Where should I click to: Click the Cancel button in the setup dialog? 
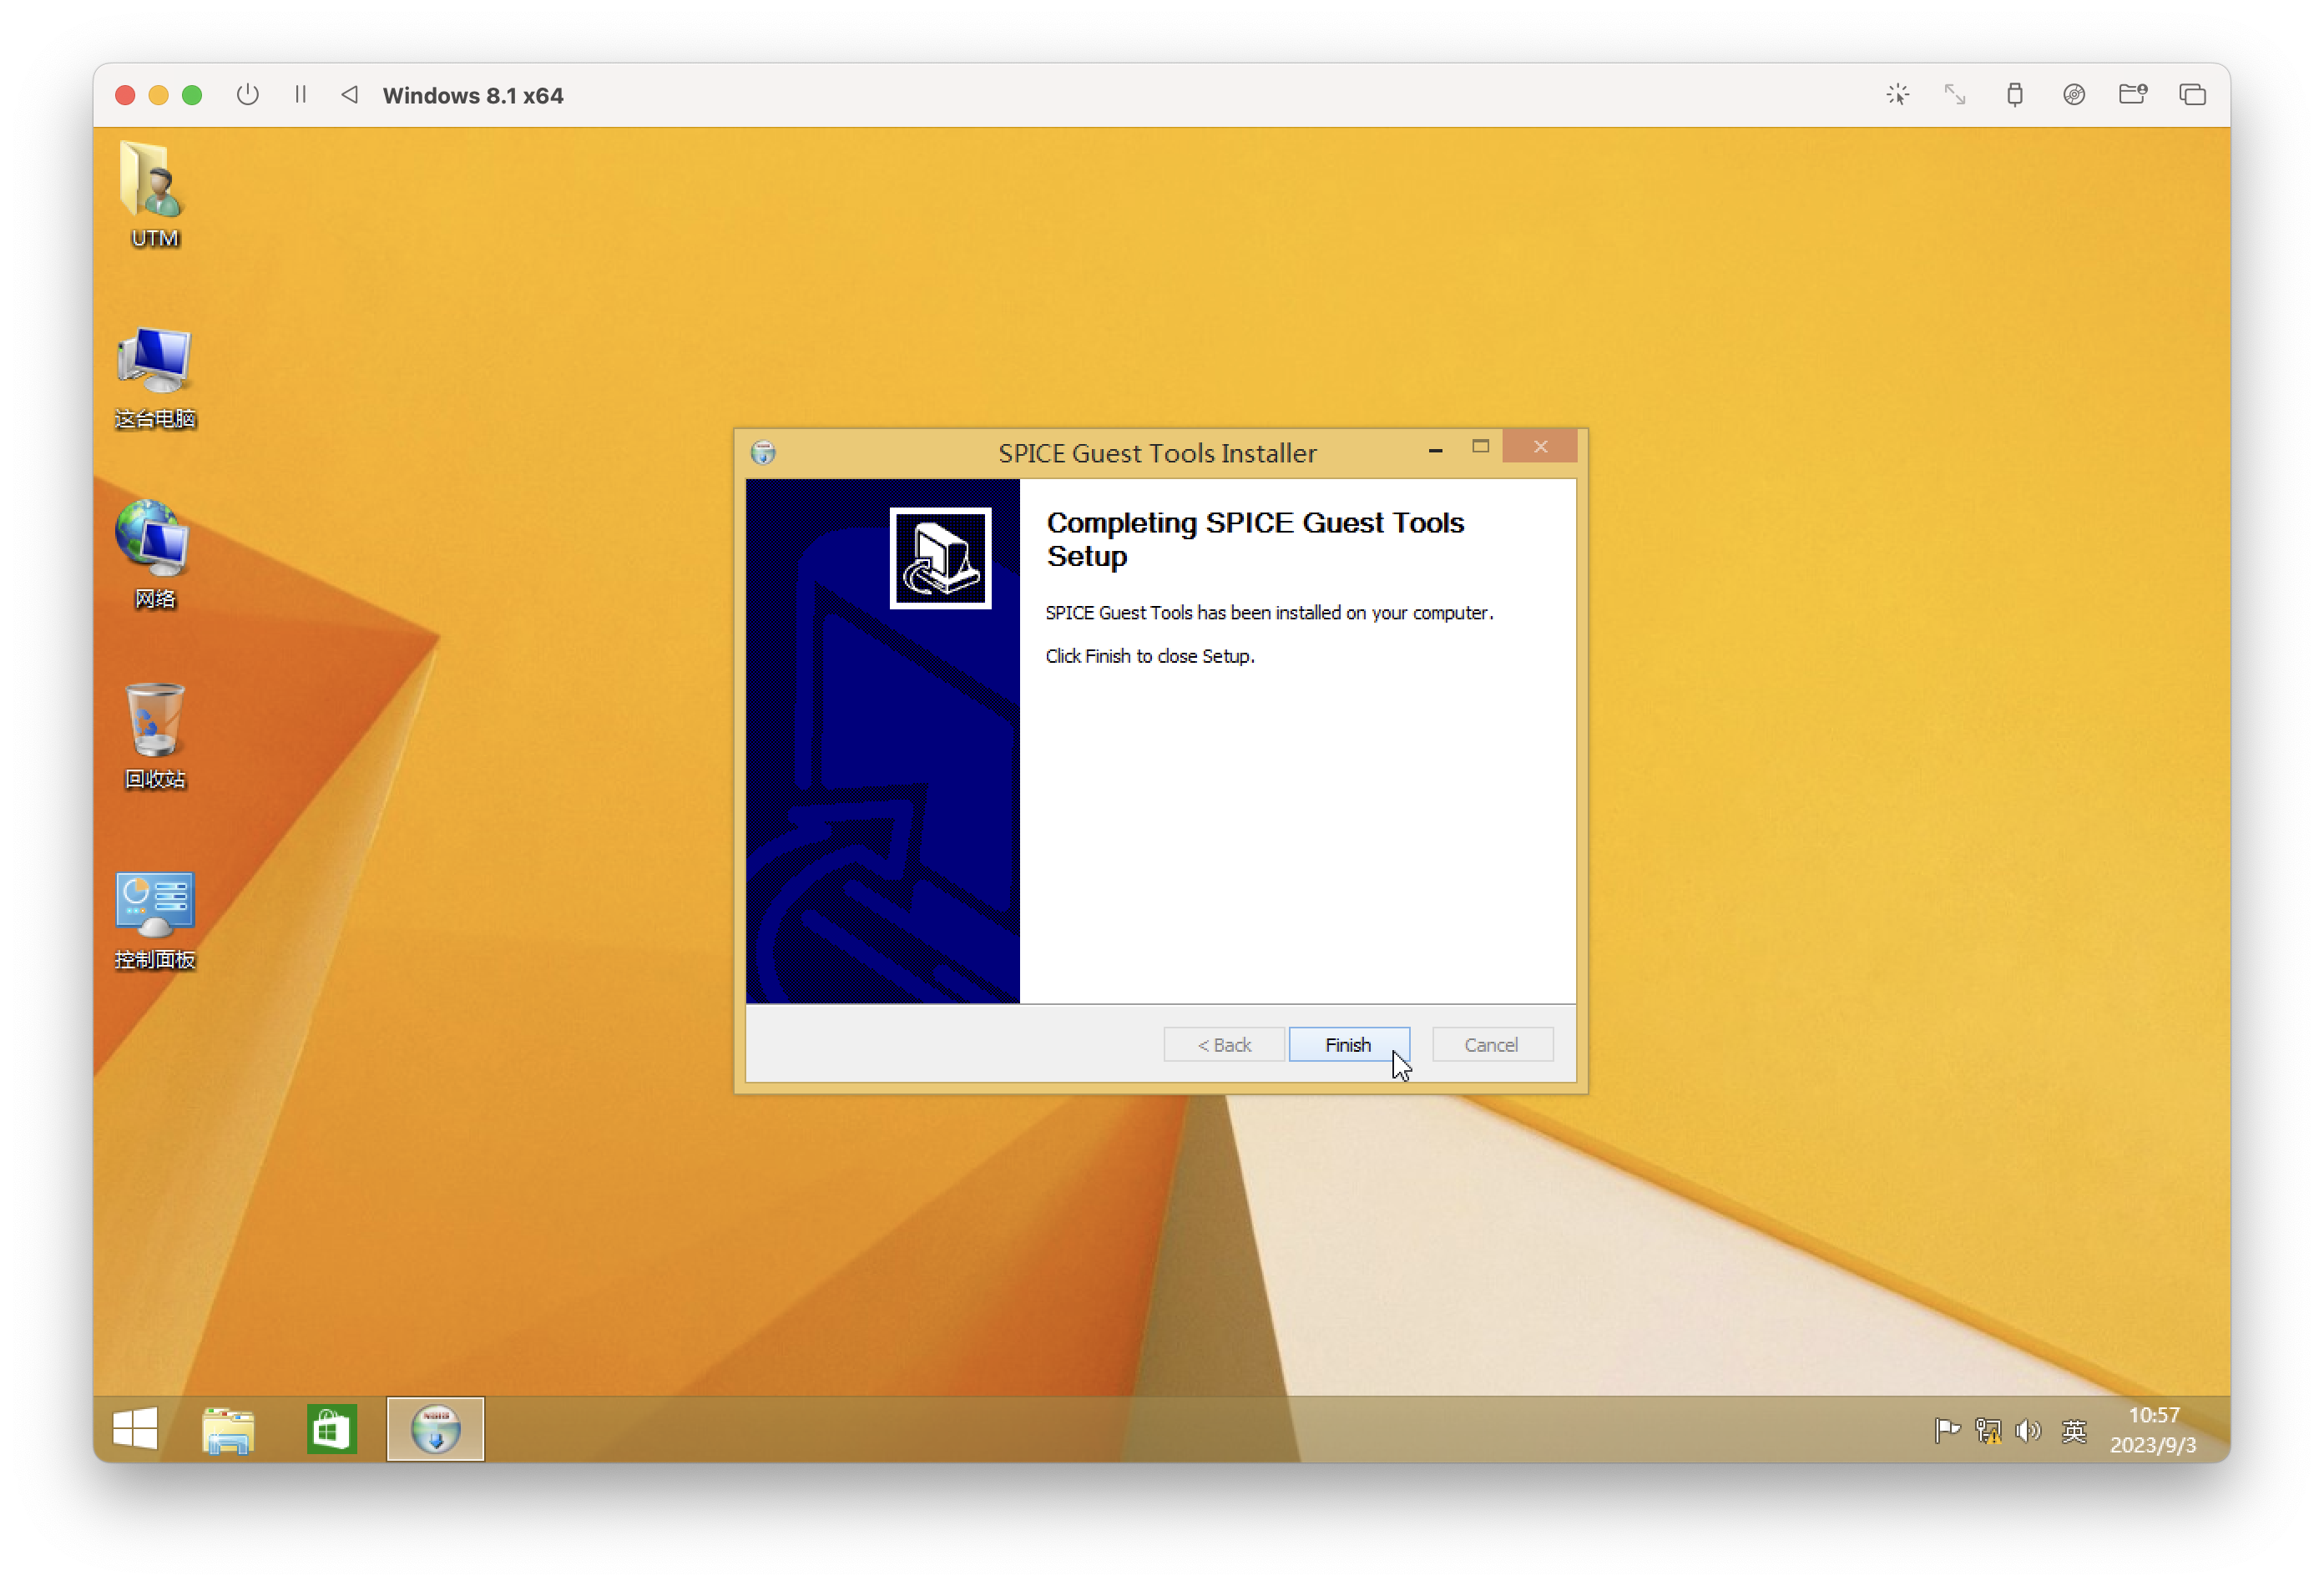pos(1491,1044)
